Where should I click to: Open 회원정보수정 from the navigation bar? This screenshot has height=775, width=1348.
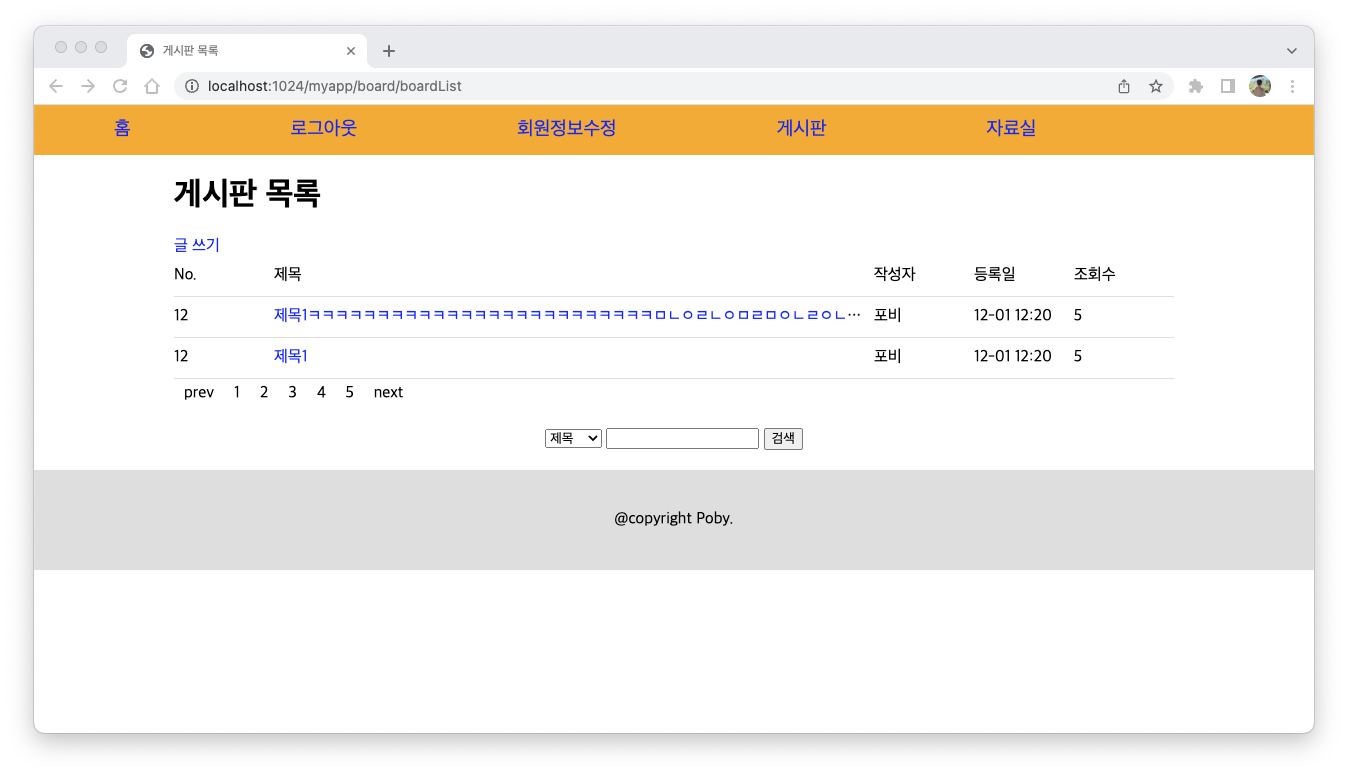point(566,128)
